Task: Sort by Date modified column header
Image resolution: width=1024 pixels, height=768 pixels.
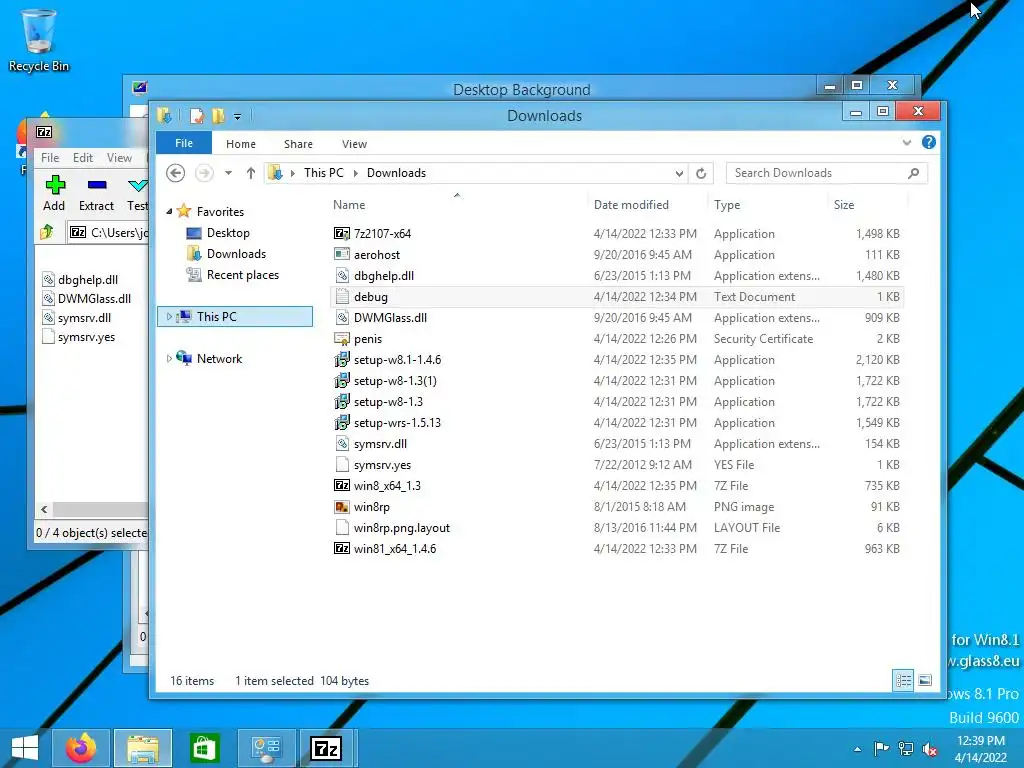Action: [647, 204]
